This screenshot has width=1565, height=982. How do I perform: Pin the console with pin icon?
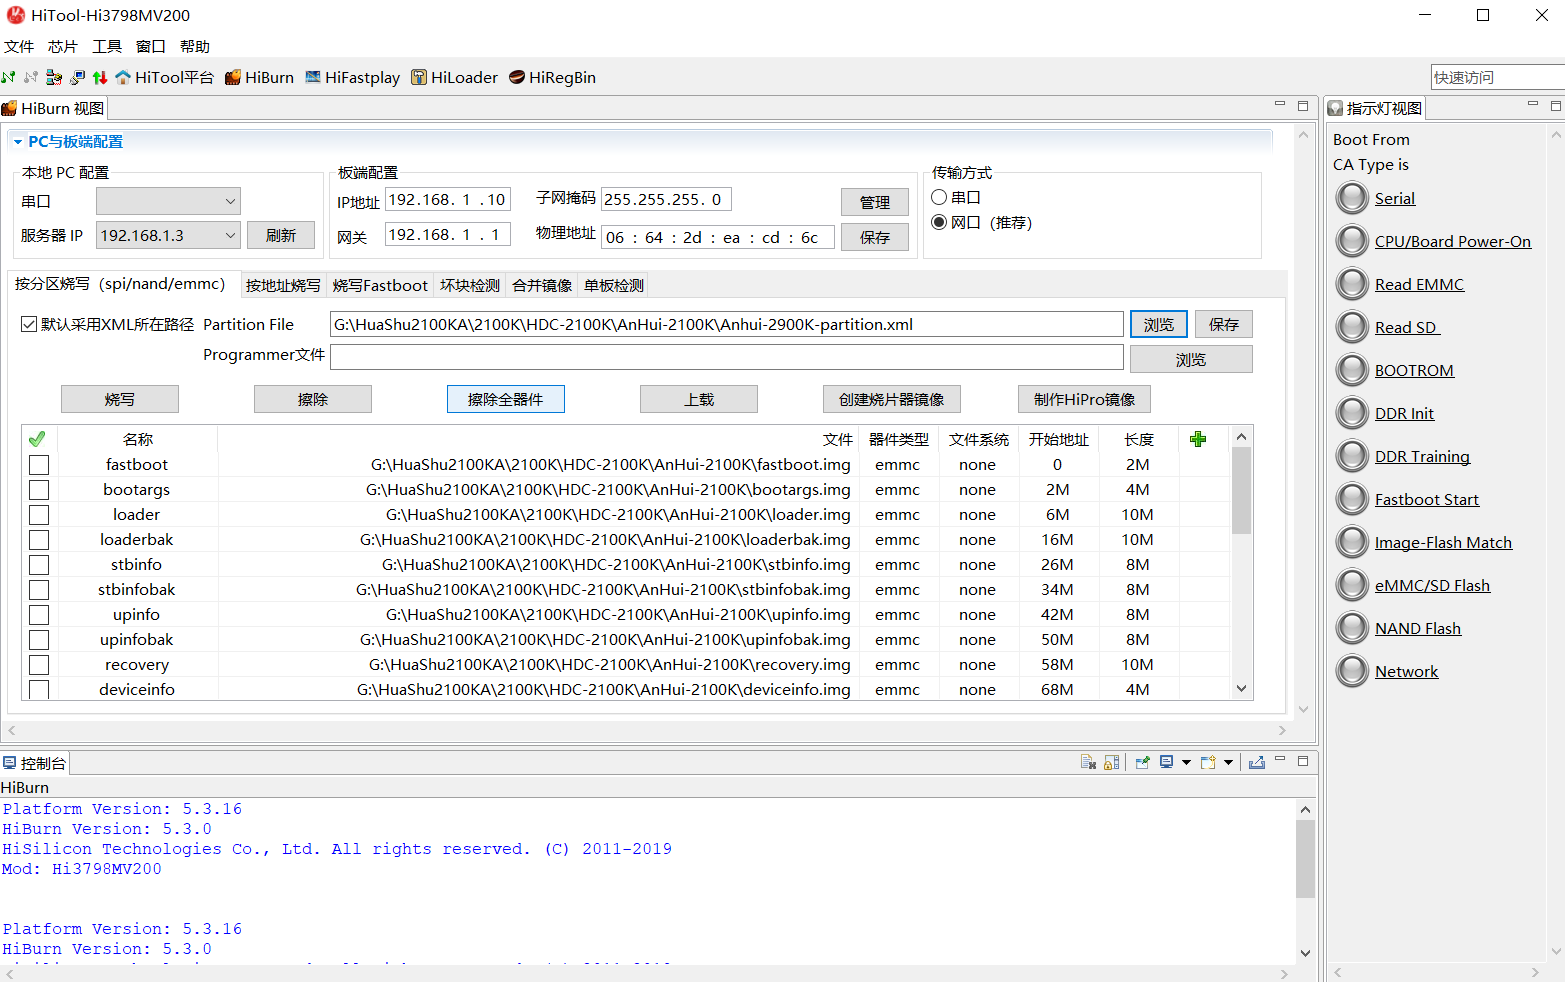click(x=1142, y=763)
